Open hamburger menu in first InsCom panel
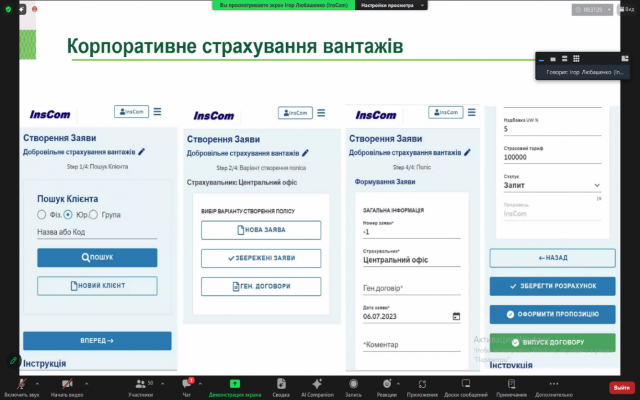The width and height of the screenshot is (640, 400). (158, 111)
